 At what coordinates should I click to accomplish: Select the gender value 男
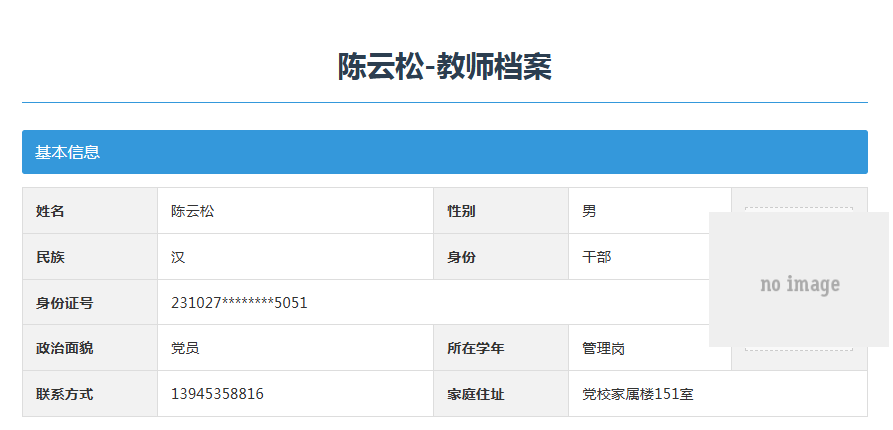[590, 211]
